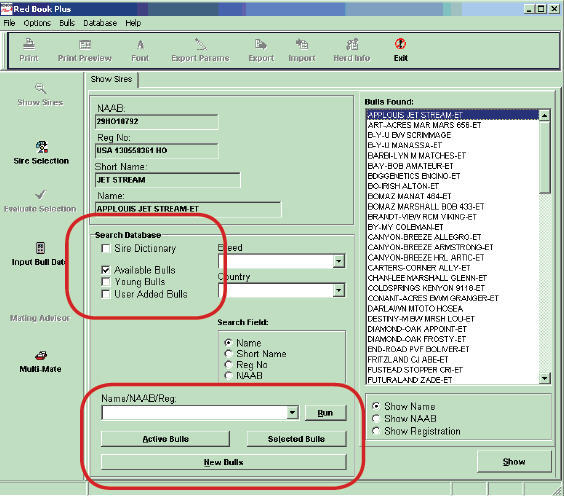
Task: Open the Bulls menu
Action: (67, 23)
